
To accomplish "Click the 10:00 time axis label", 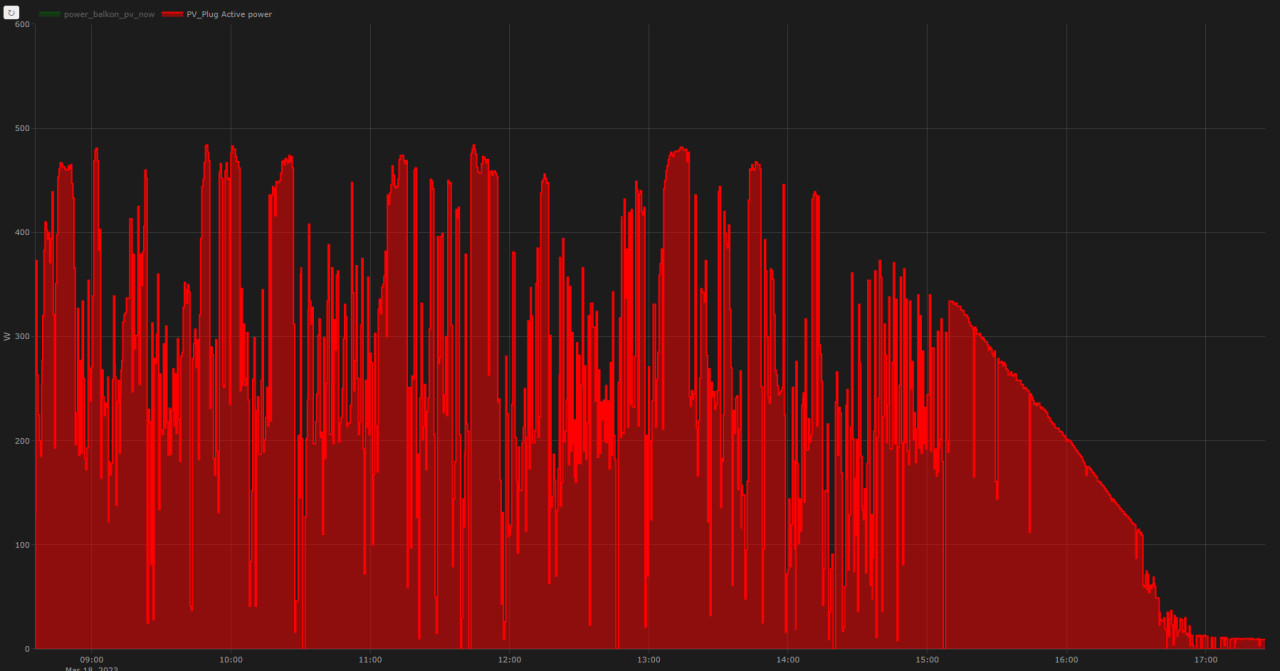I will click(x=230, y=660).
